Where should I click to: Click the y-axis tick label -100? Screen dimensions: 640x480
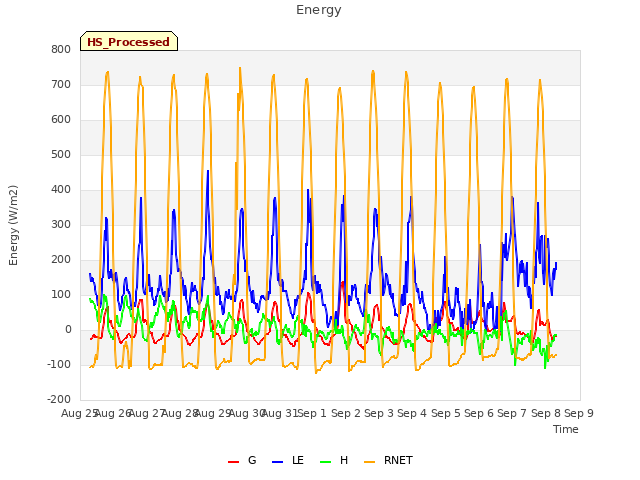click(x=59, y=364)
